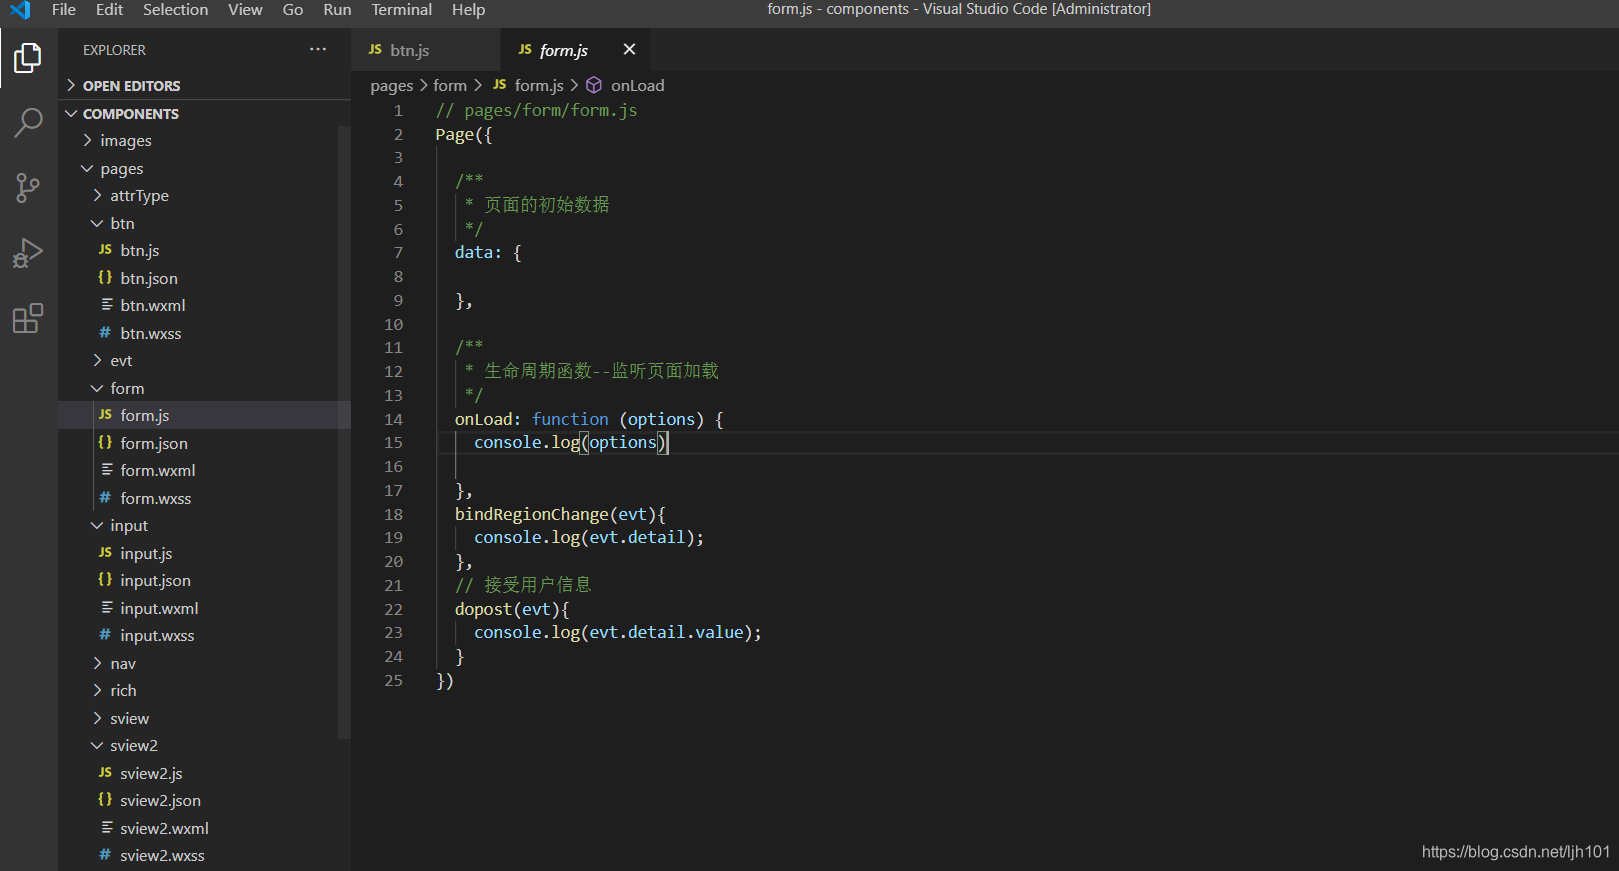The image size is (1619, 871).
Task: Click JS icon of btn.js tab
Action: [375, 49]
